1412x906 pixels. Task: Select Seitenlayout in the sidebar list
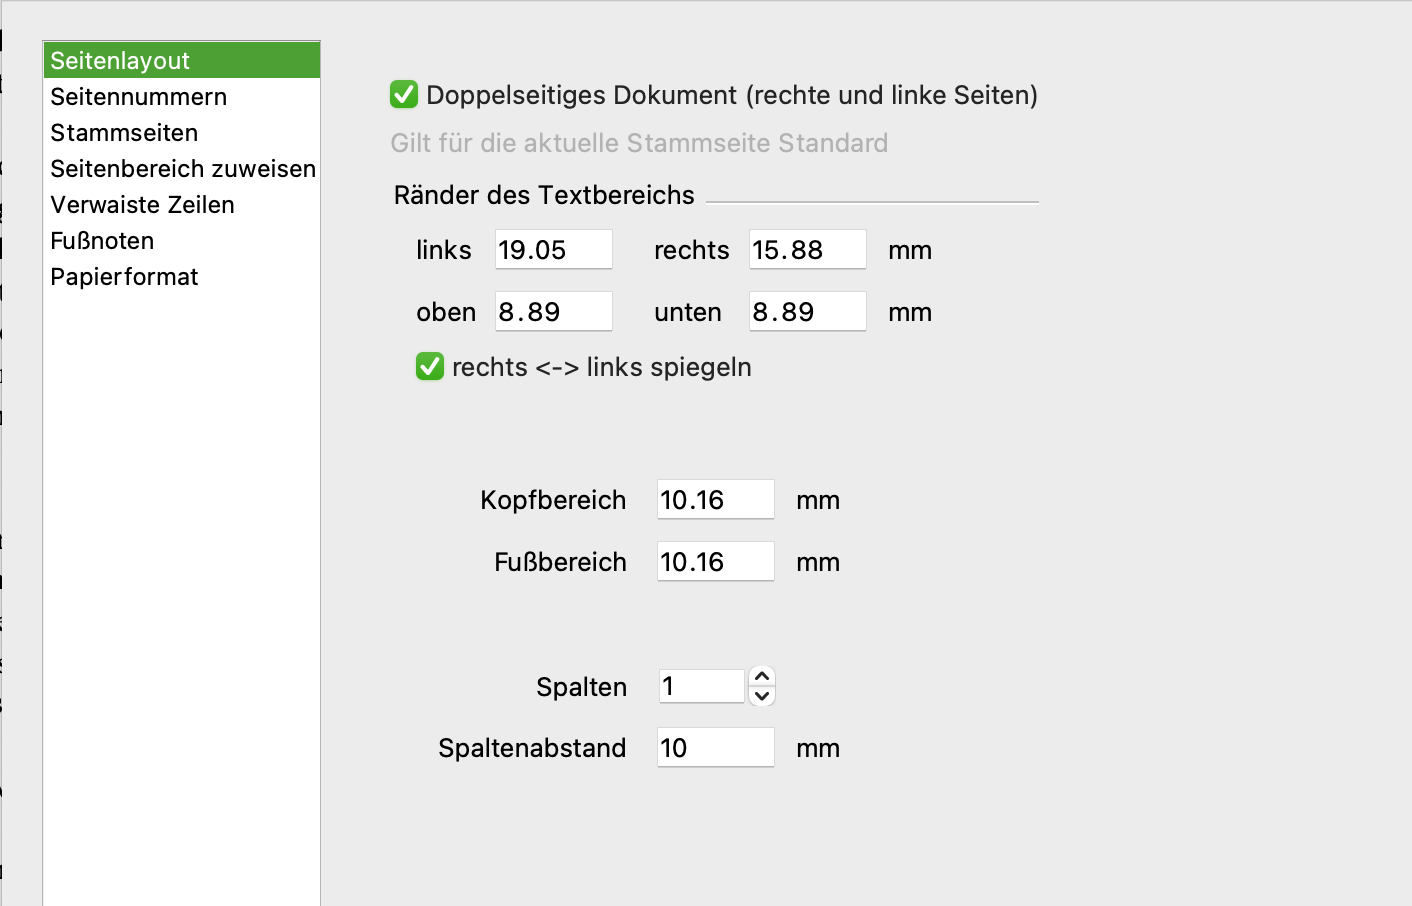[181, 61]
